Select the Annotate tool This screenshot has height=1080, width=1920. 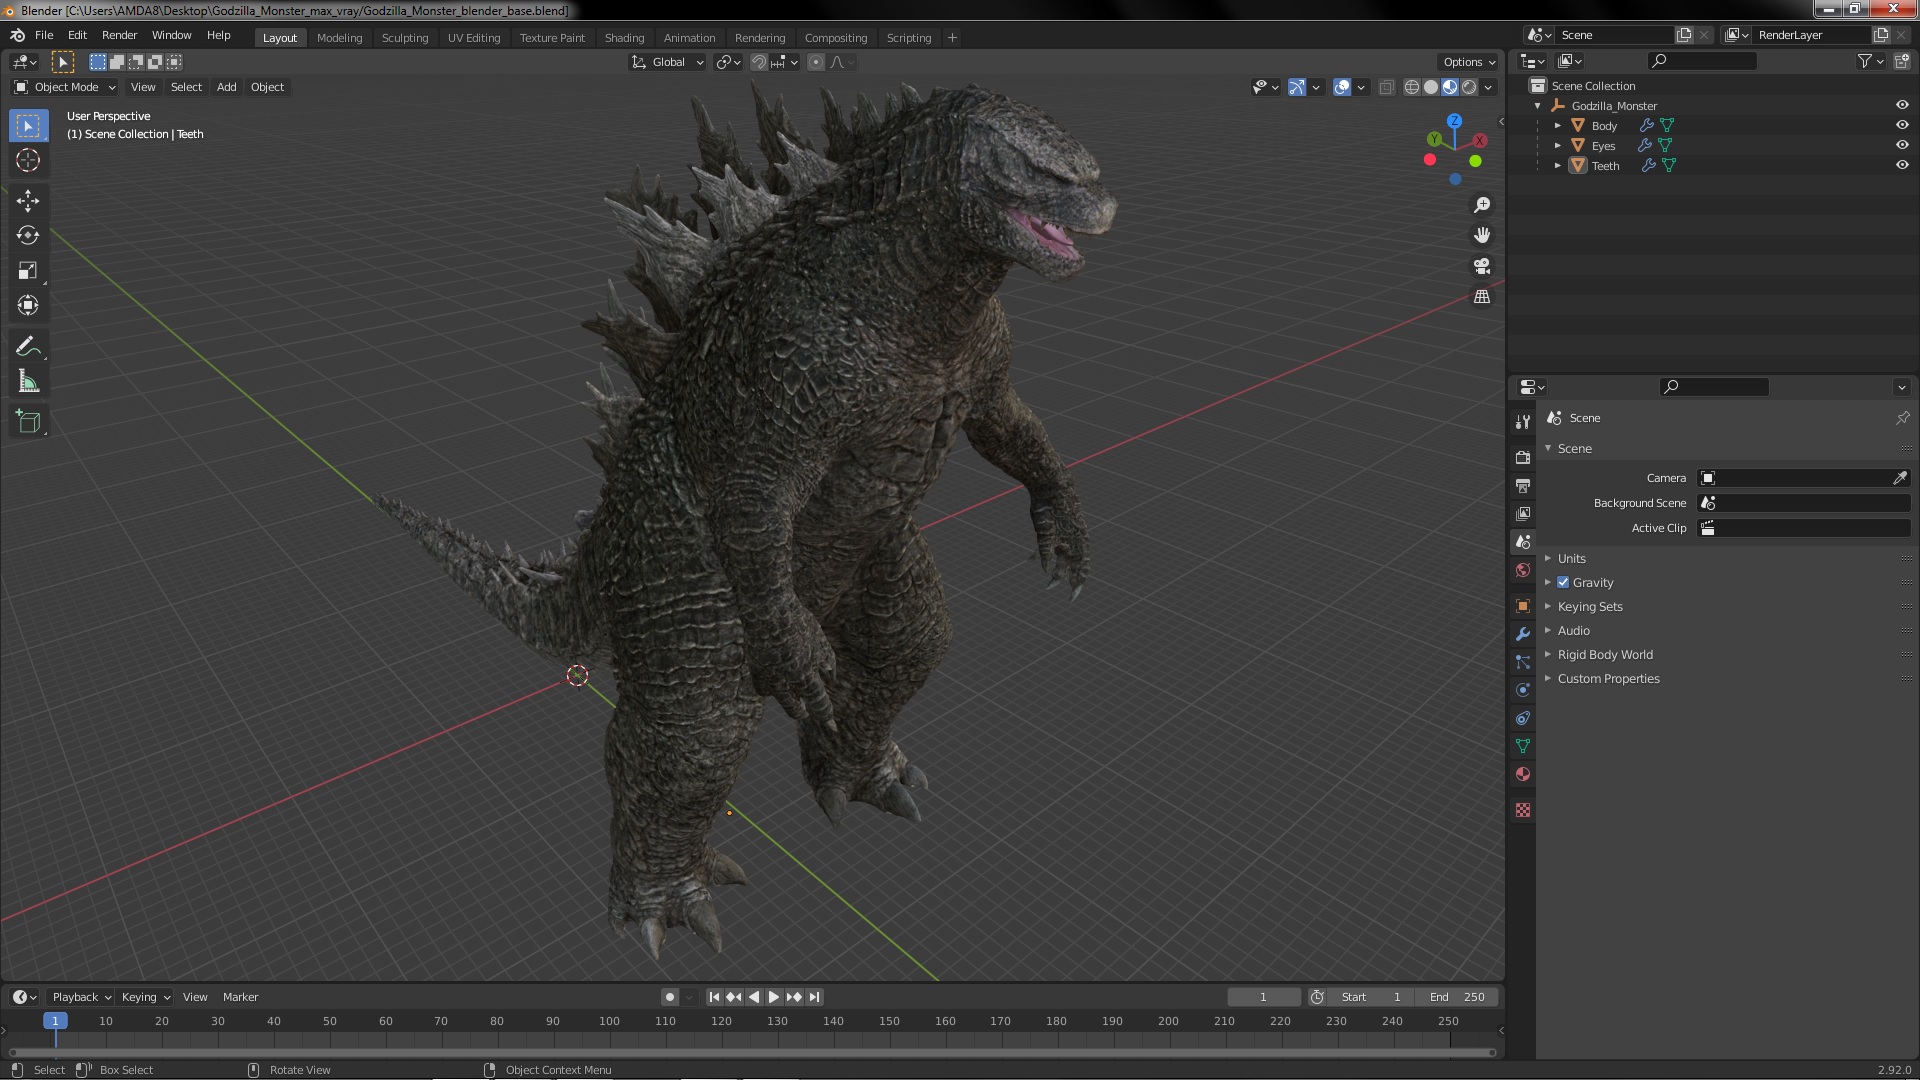[x=28, y=347]
